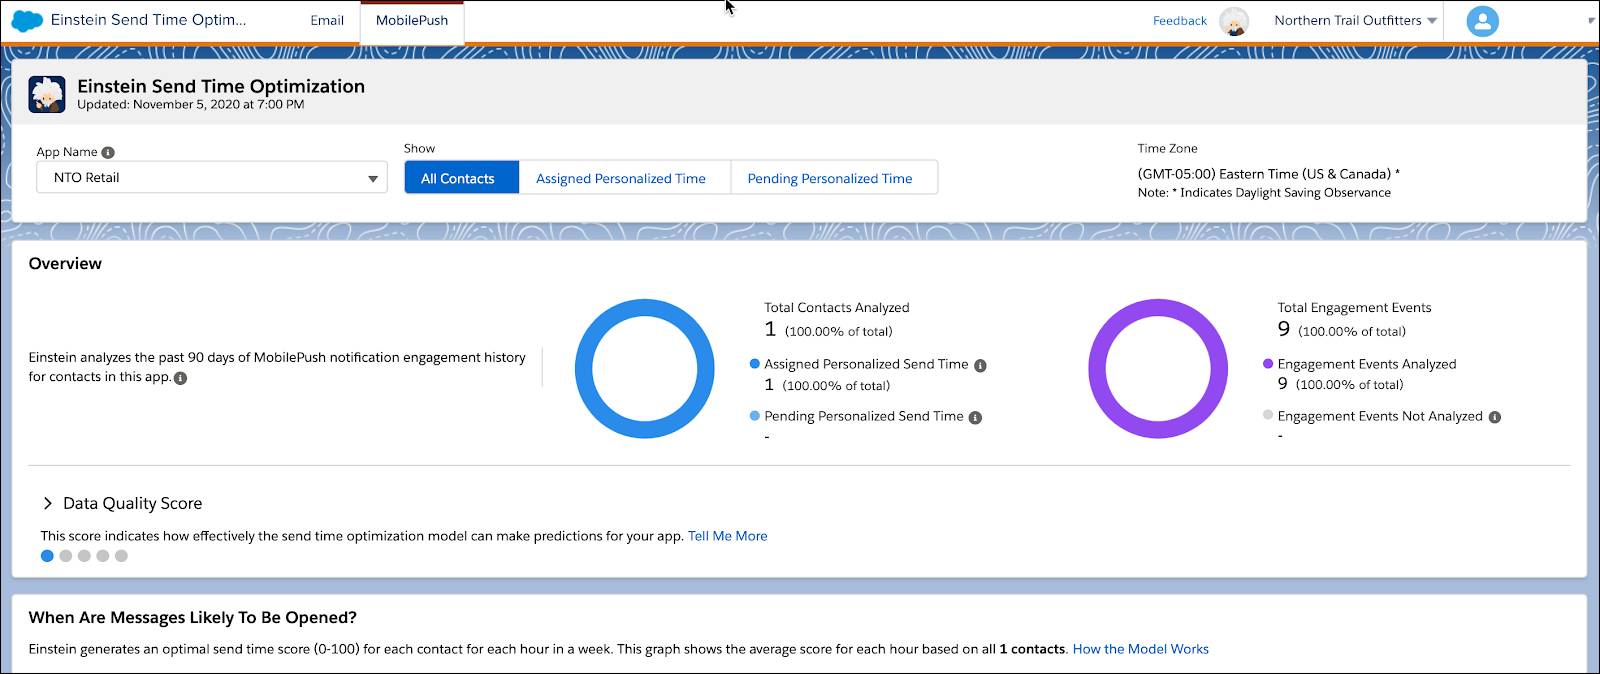Open the Feedback link

[1180, 21]
